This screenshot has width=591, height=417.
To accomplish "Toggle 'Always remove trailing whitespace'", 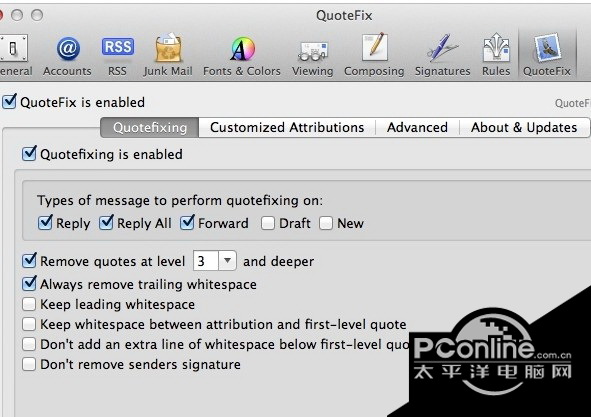I will 29,284.
